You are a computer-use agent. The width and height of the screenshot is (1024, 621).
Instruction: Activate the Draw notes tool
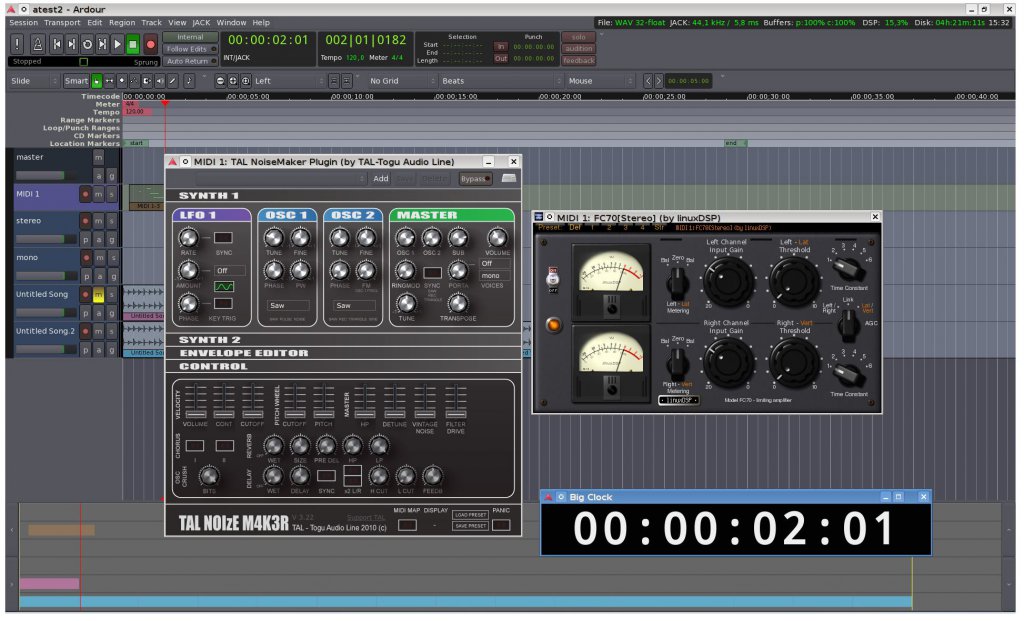[x=173, y=81]
